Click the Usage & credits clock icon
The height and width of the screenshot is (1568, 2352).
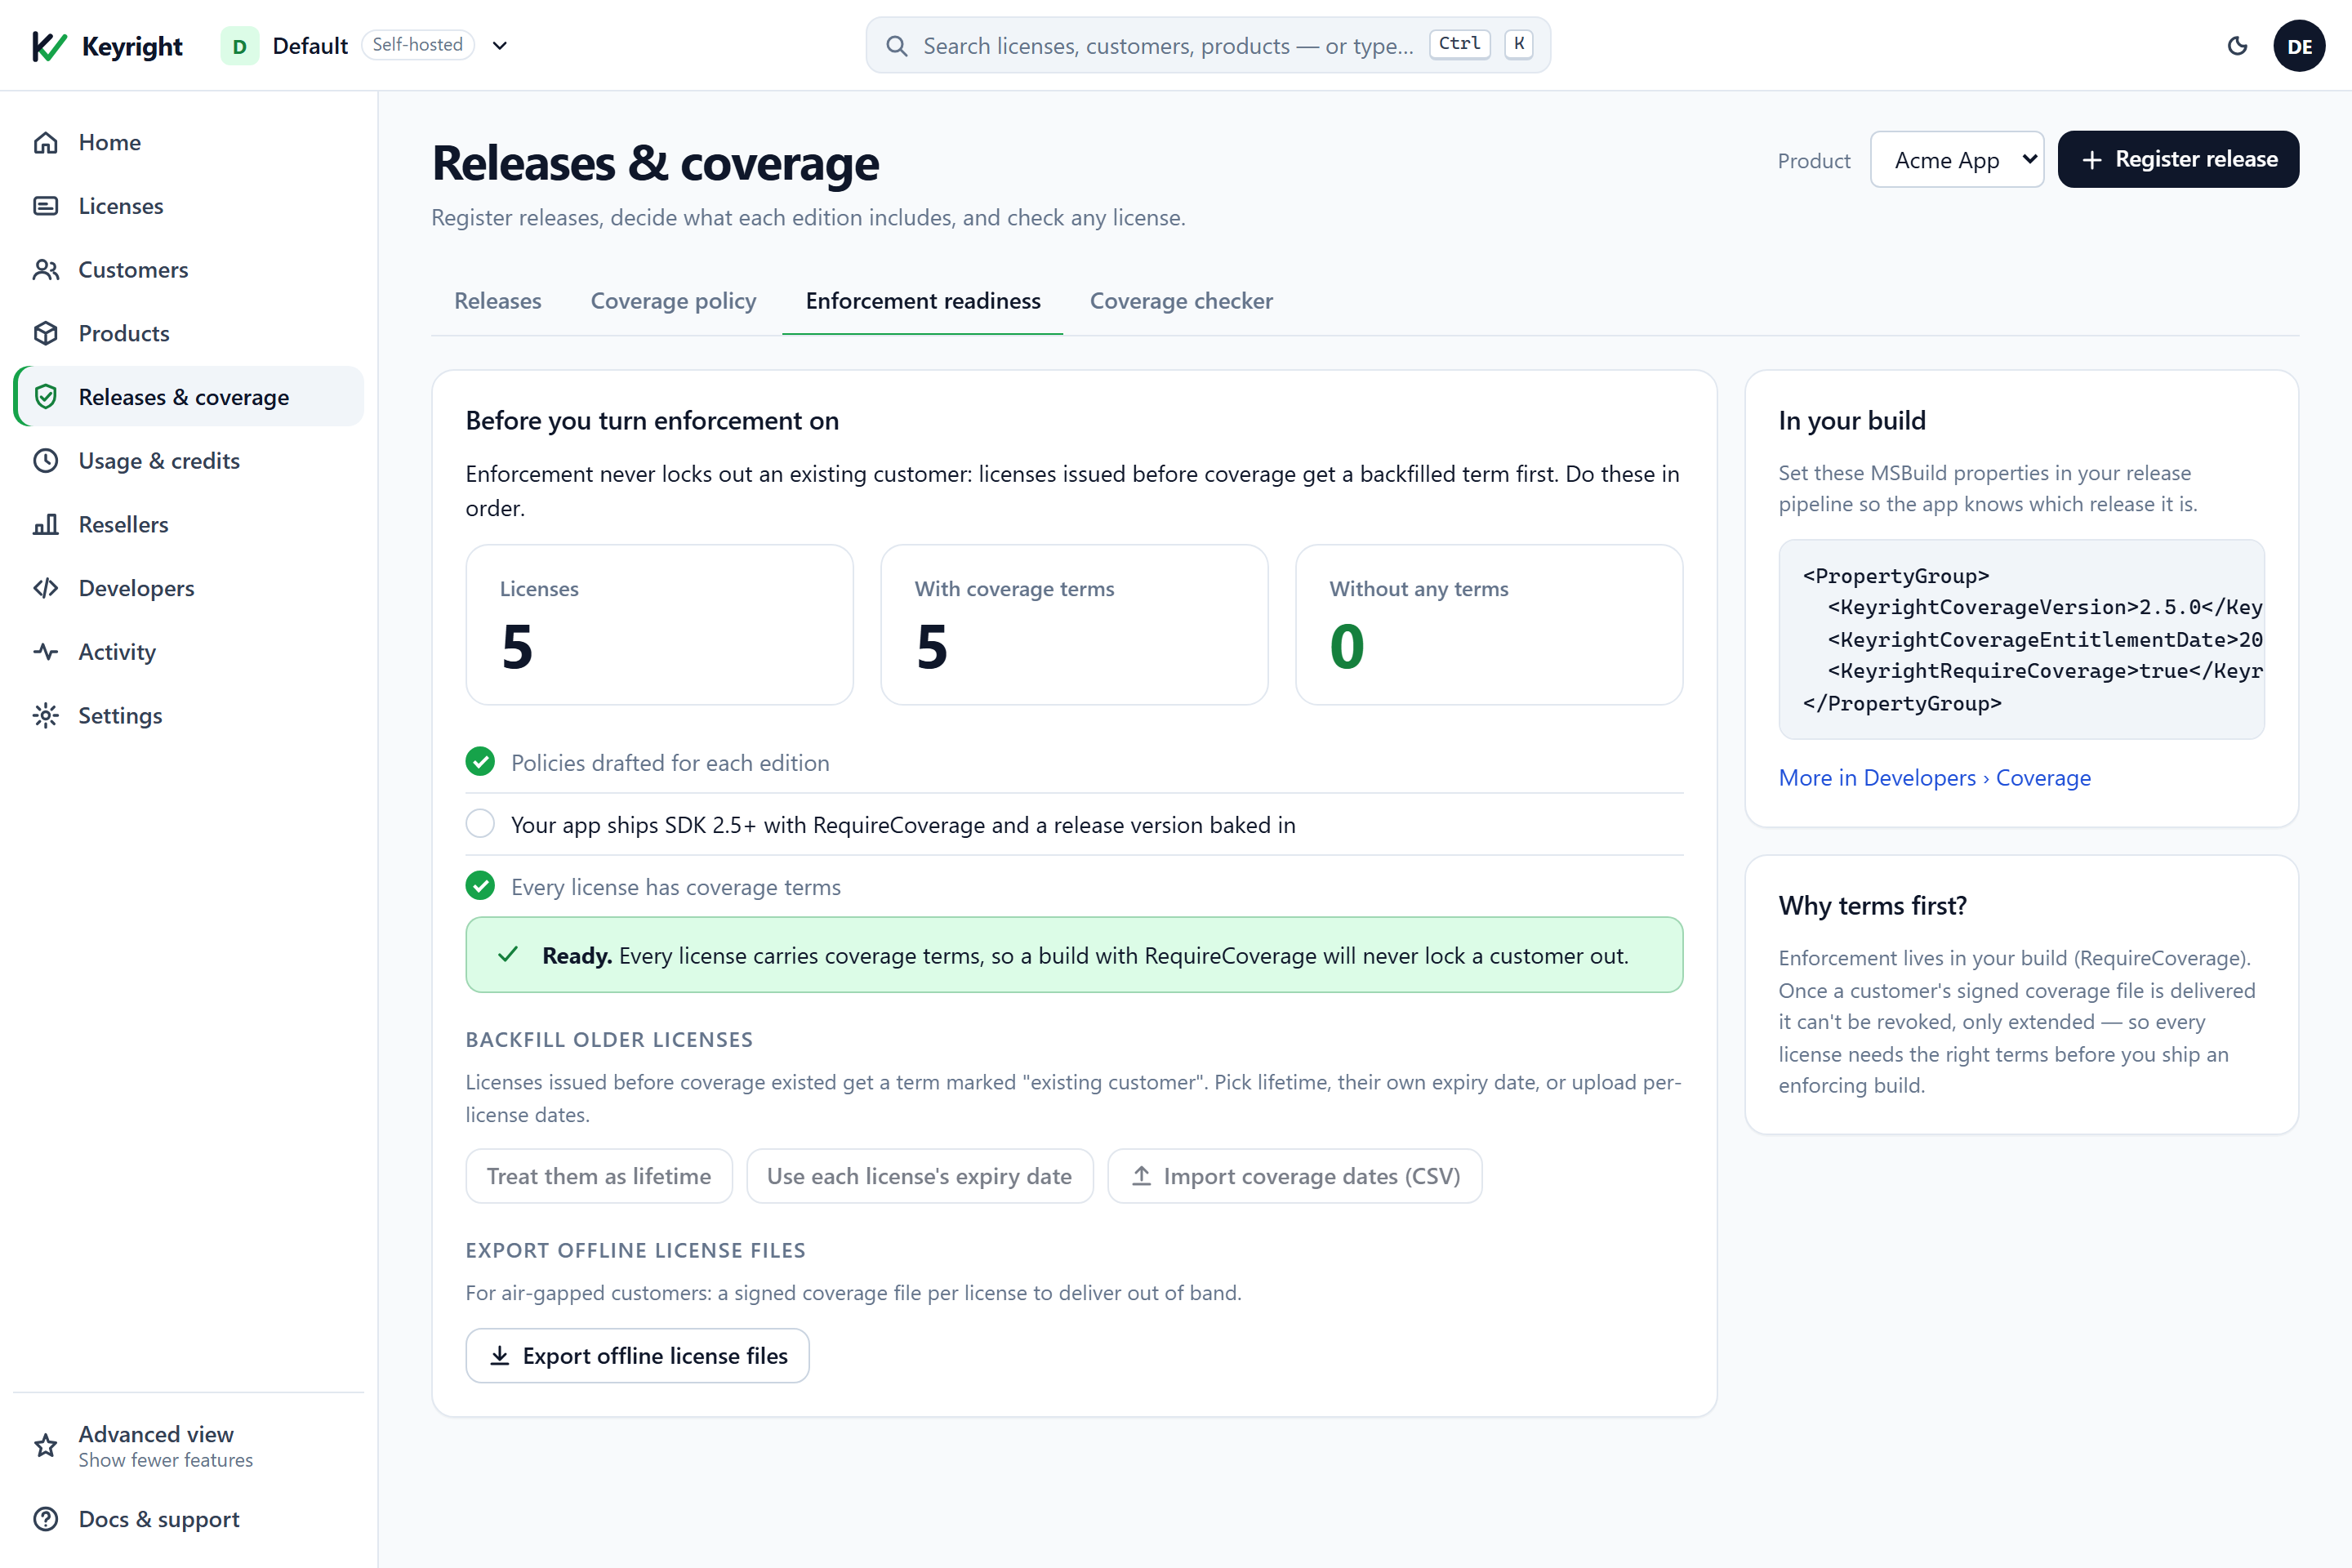pyautogui.click(x=46, y=461)
